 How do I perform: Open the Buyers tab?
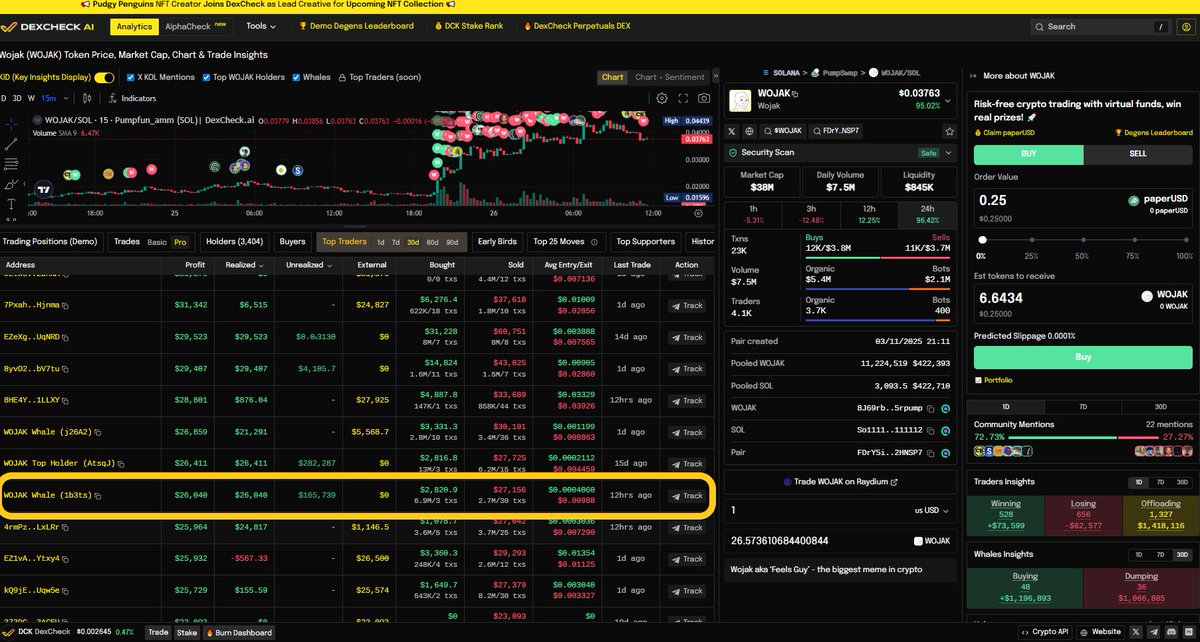(292, 241)
